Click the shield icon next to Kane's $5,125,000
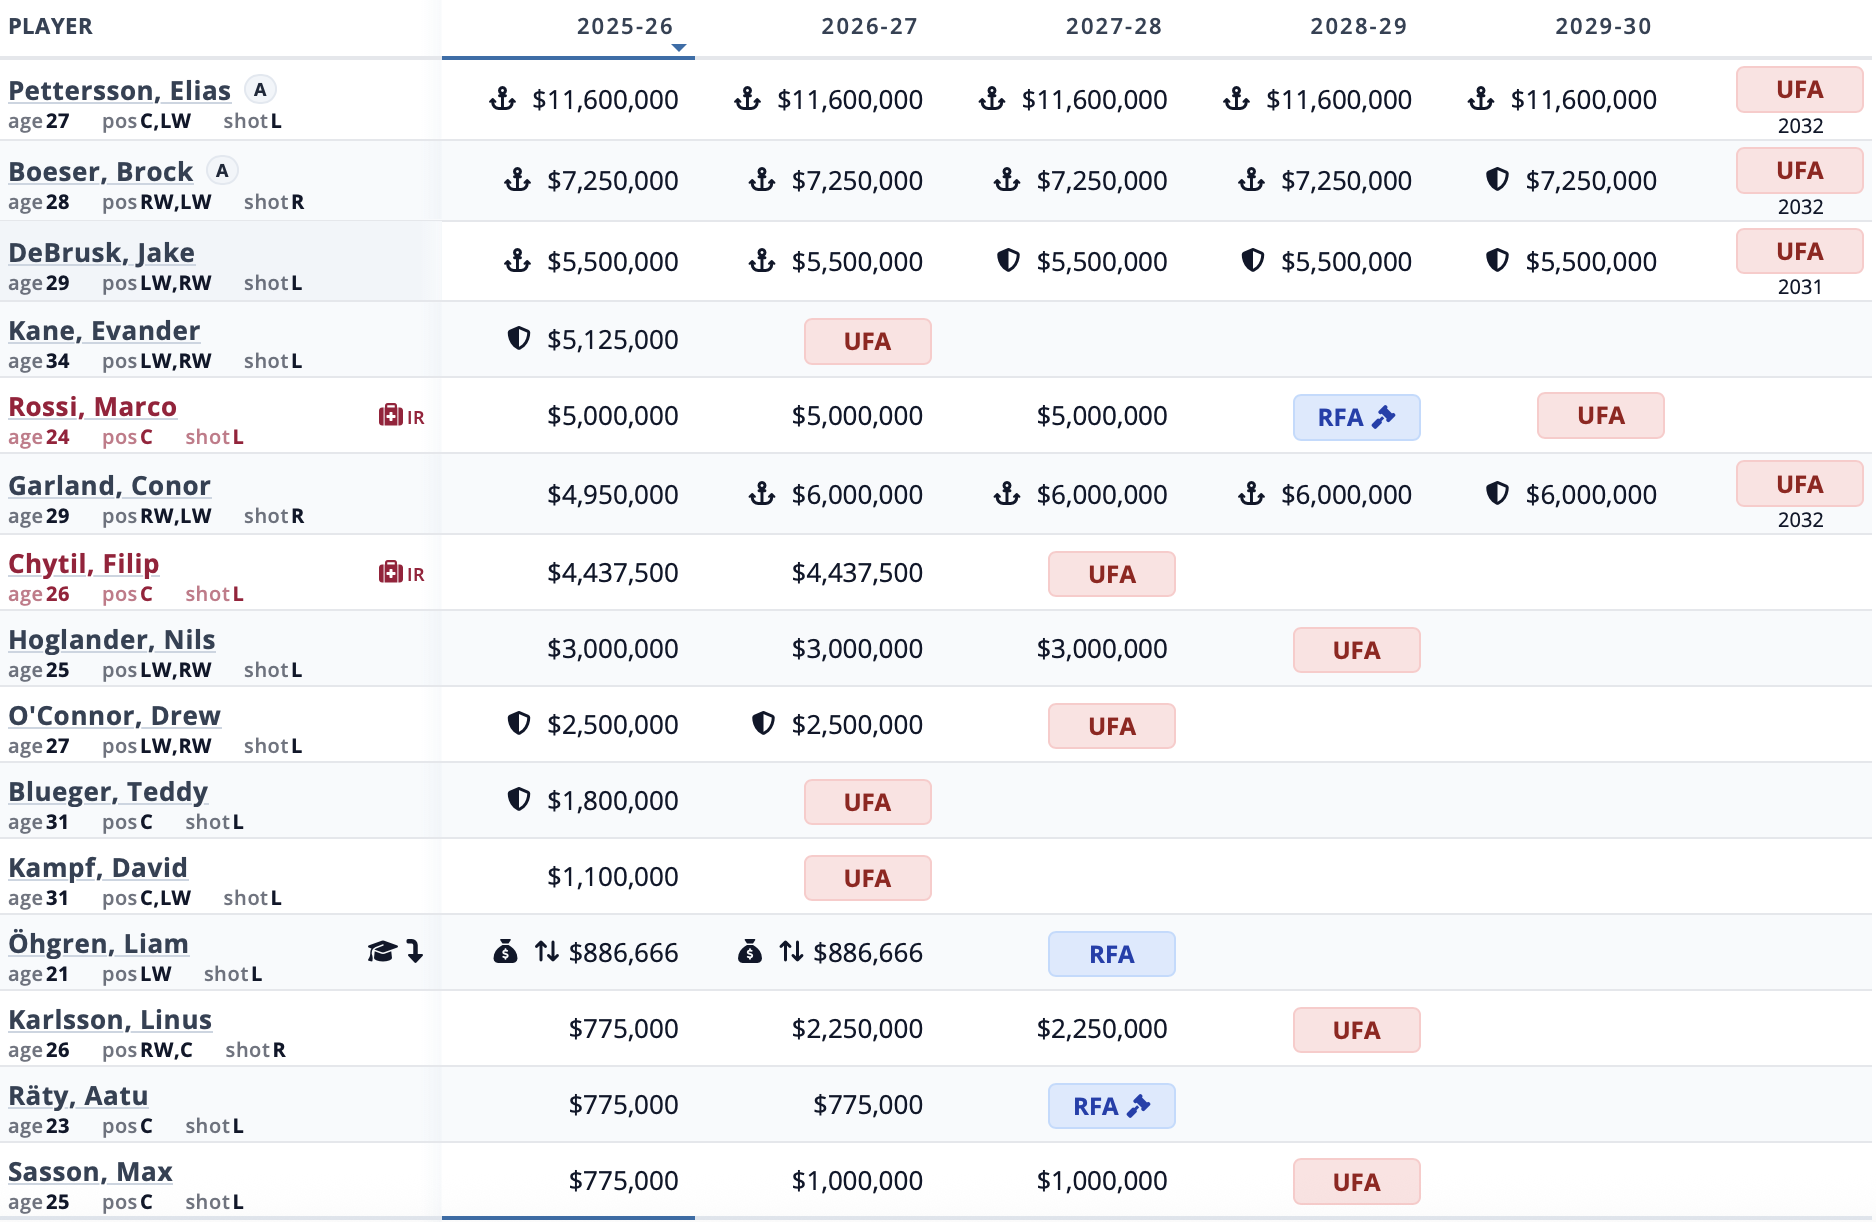This screenshot has height=1222, width=1876. (518, 339)
